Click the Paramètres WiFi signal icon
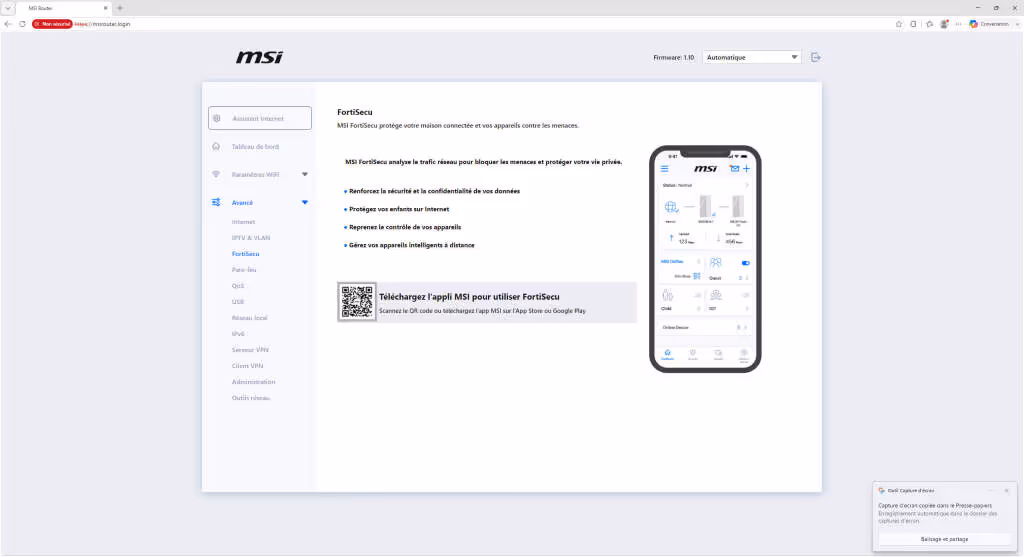Image resolution: width=1024 pixels, height=557 pixels. click(x=216, y=174)
